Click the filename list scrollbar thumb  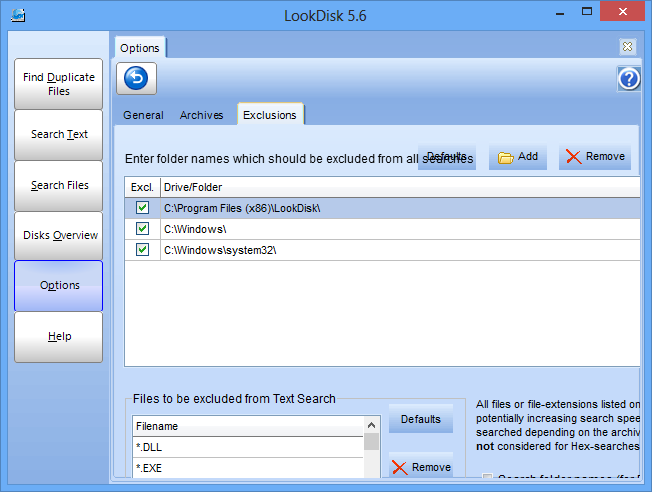point(371,442)
